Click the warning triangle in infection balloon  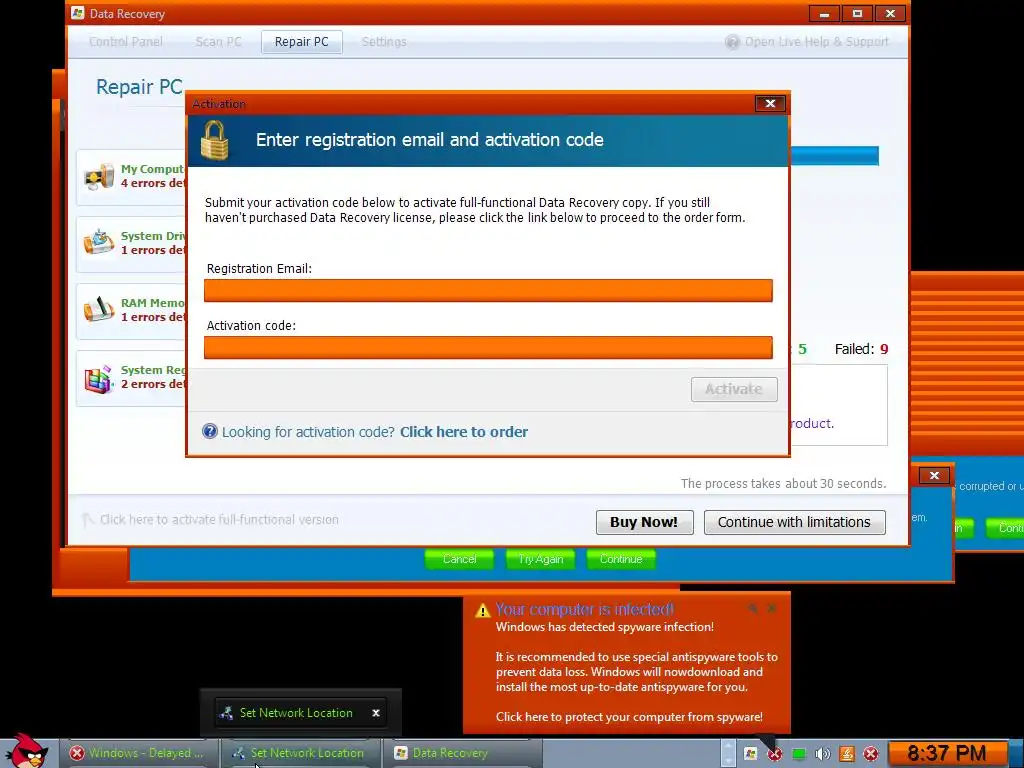pos(482,611)
